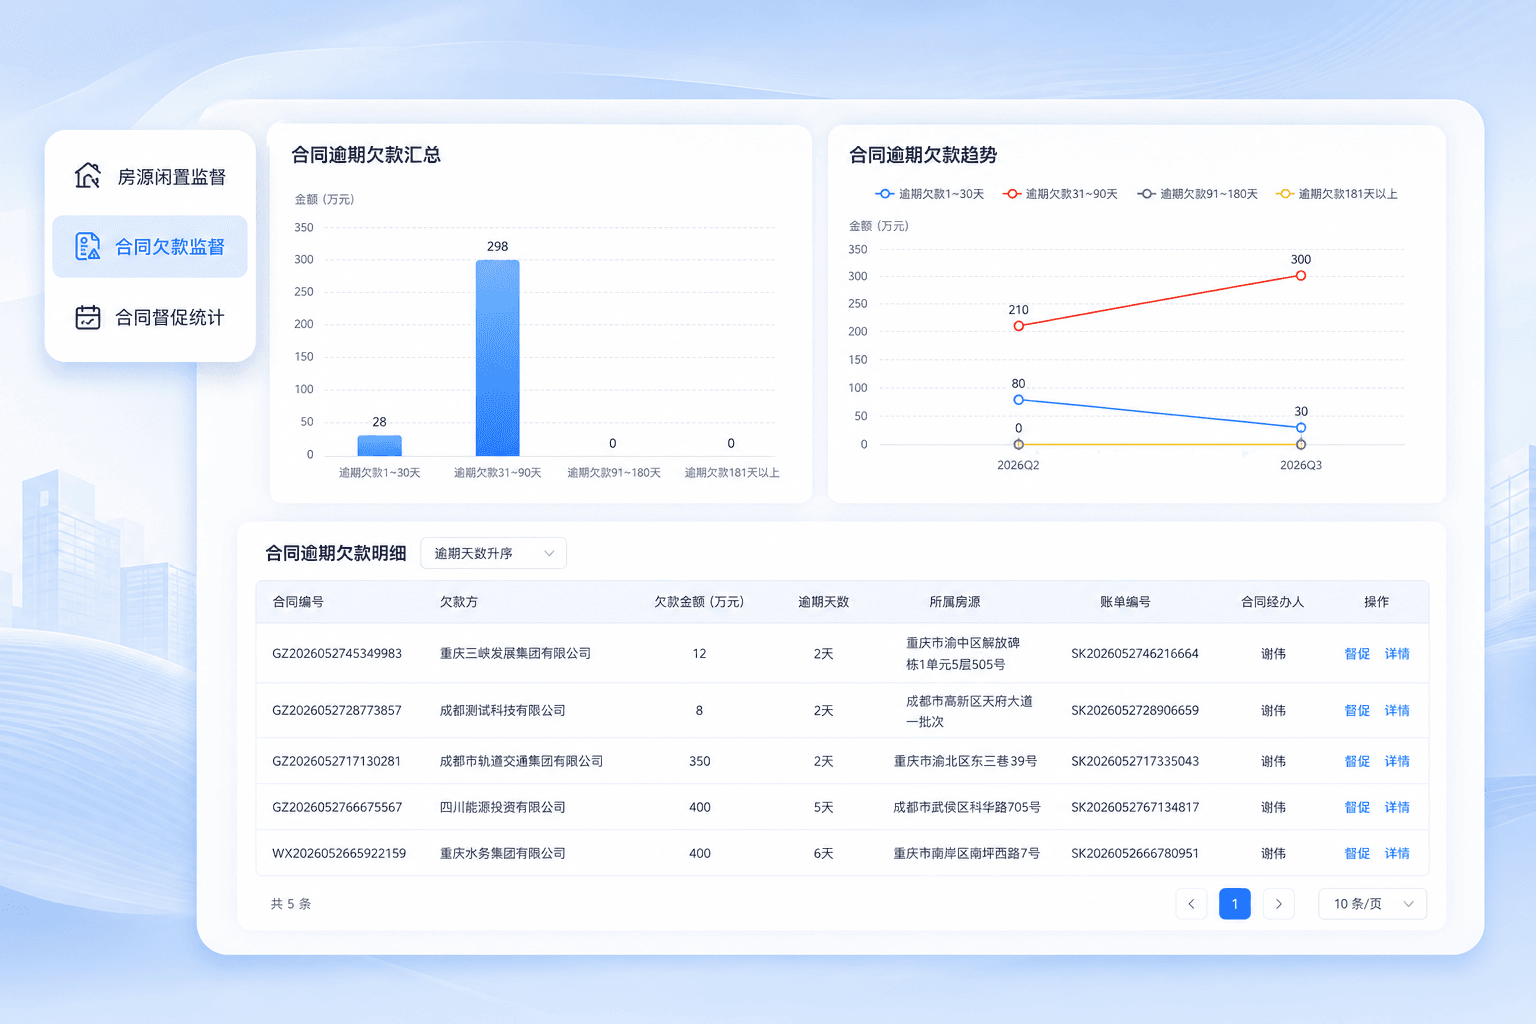Click contract number GZ2026052766675567
The image size is (1536, 1024).
point(337,808)
